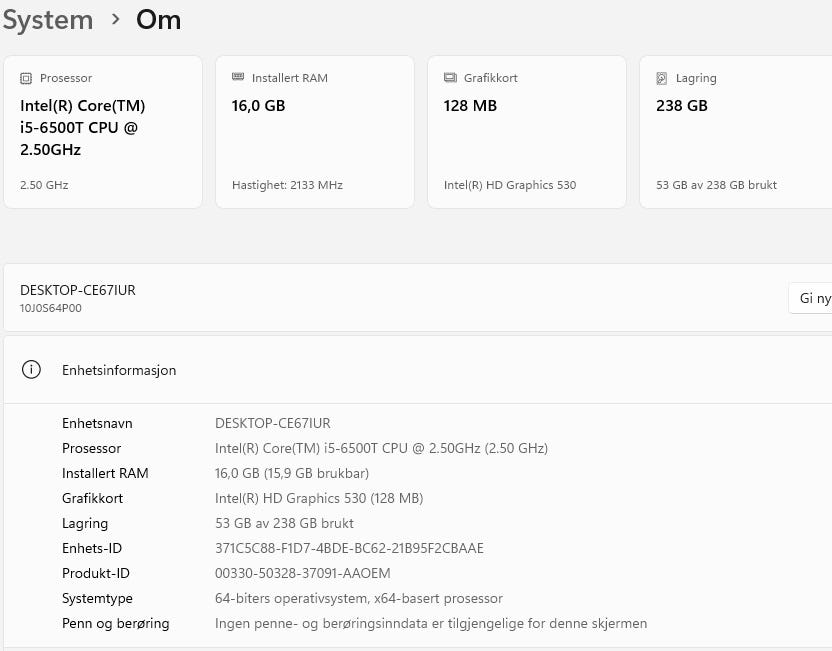
Task: Click the Om page title
Action: coord(158,20)
